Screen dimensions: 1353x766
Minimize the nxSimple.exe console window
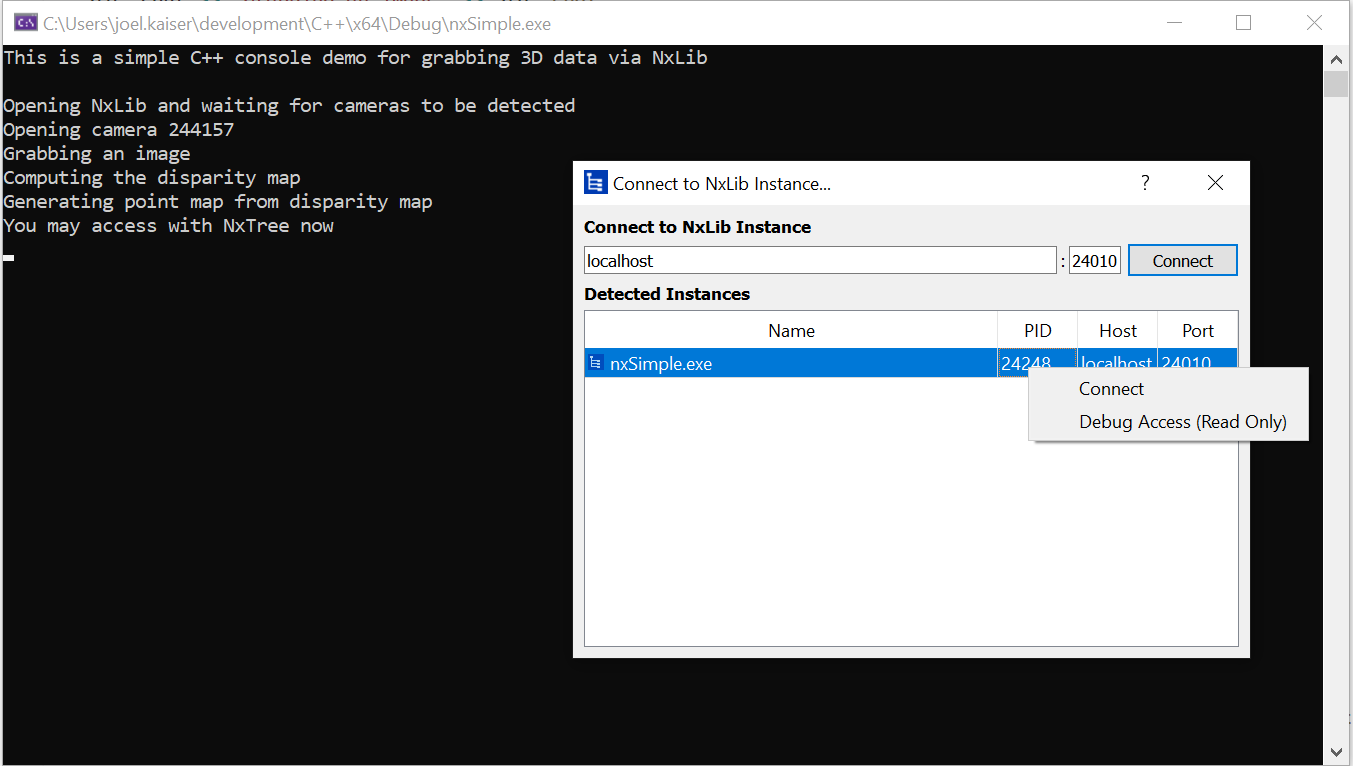click(x=1172, y=23)
